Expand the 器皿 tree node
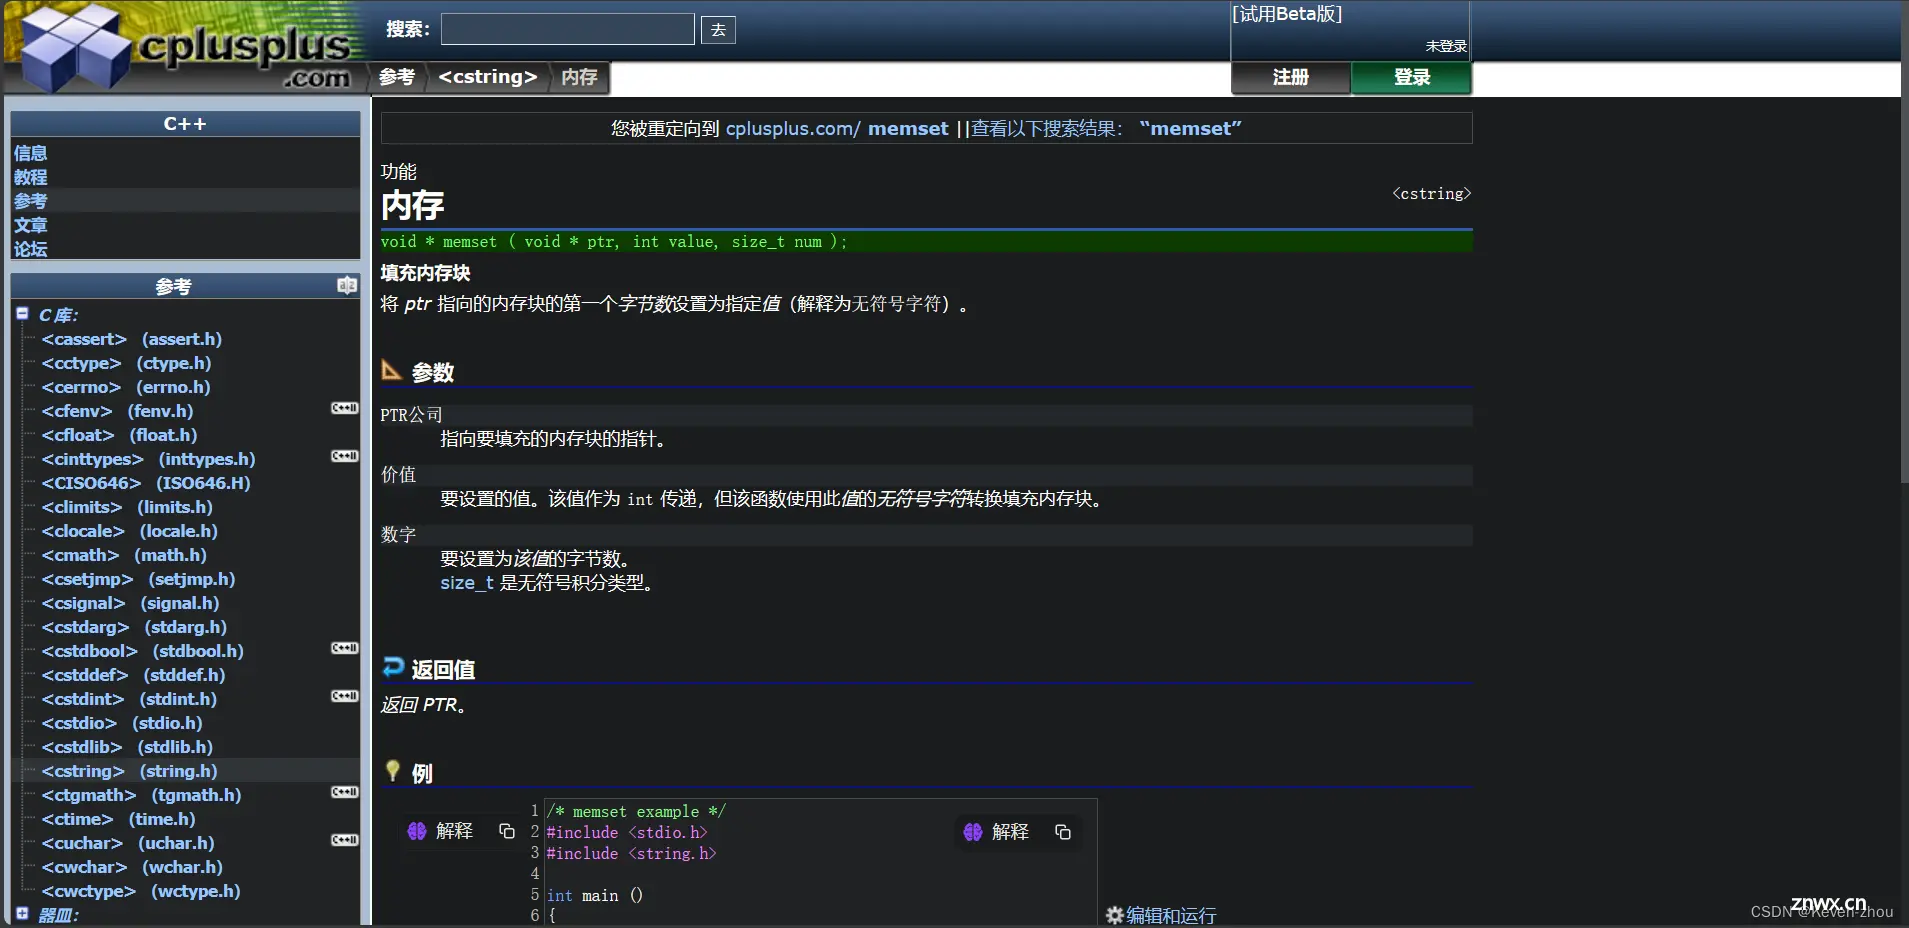The width and height of the screenshot is (1909, 928). (x=22, y=913)
